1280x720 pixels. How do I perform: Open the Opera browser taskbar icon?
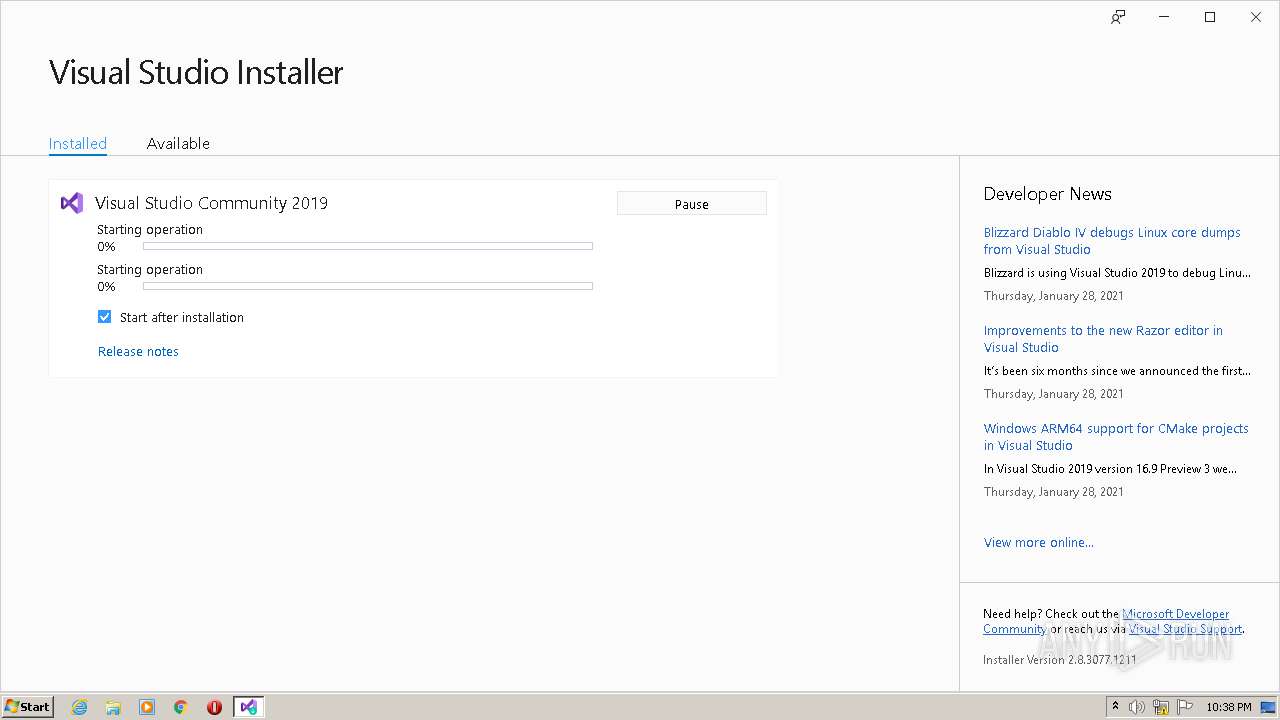tap(214, 707)
